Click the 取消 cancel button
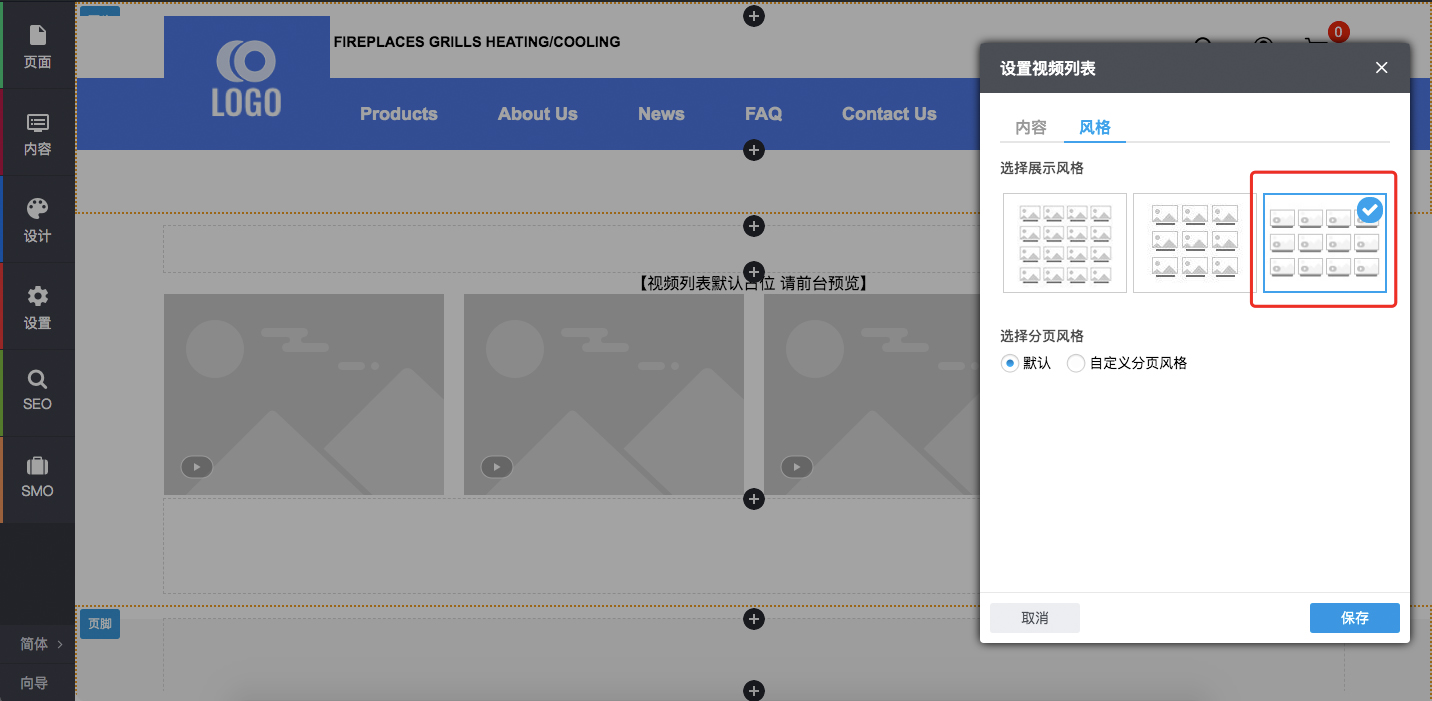 coord(1035,618)
